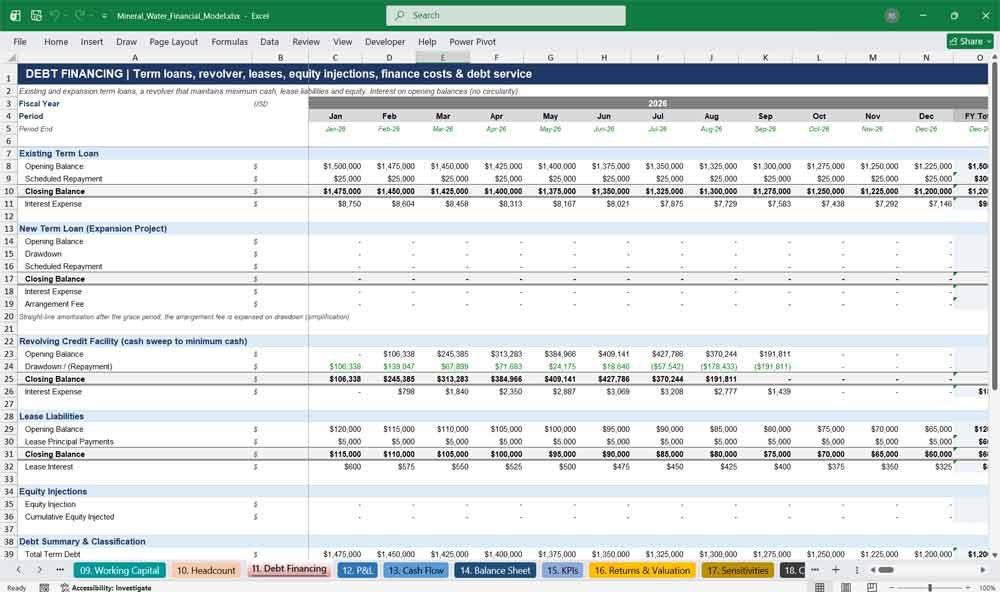Click vertical scrollbar down arrow

[x=995, y=556]
